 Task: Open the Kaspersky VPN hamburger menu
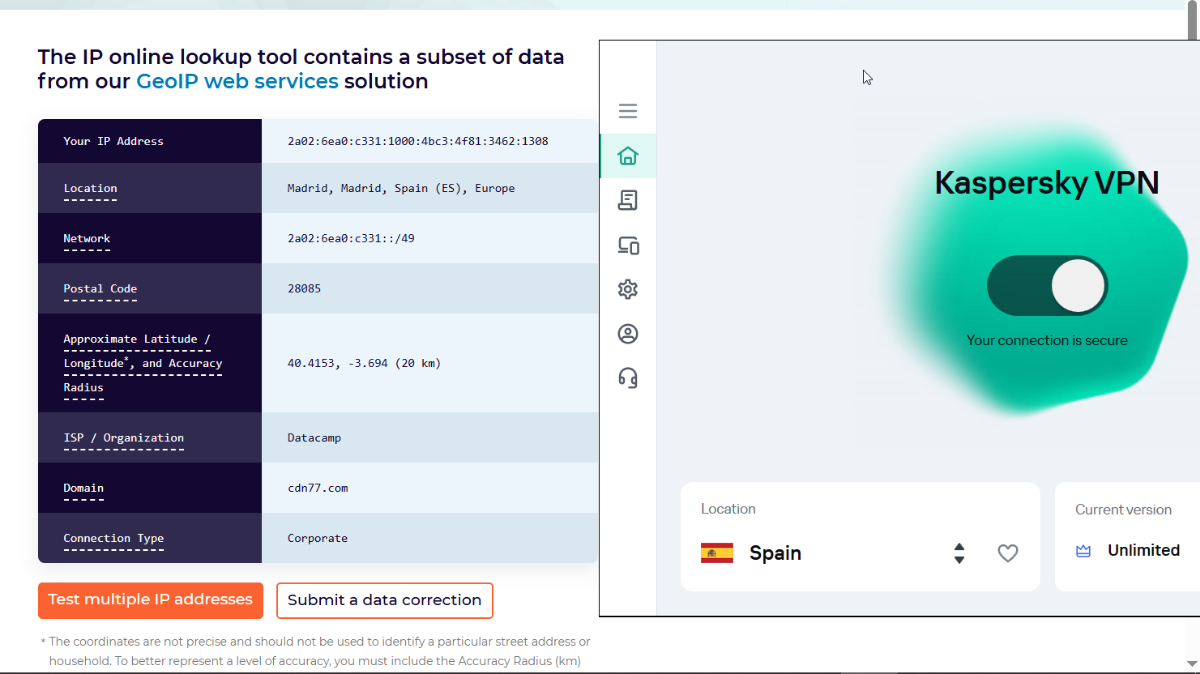click(x=628, y=111)
